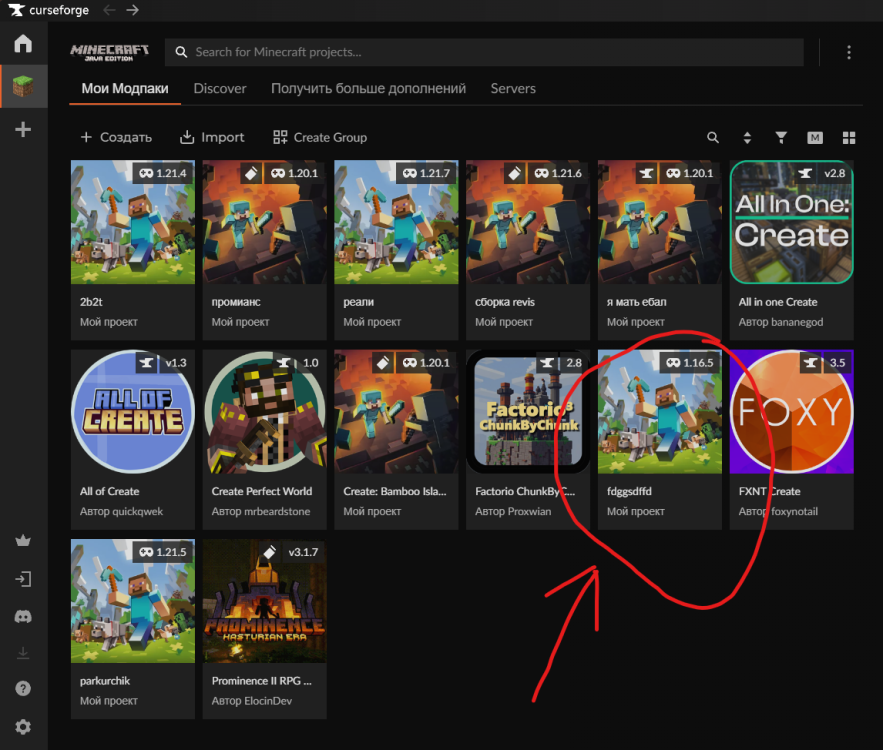The height and width of the screenshot is (750, 883).
Task: Click the Автор bananegod author text
Action: [781, 322]
